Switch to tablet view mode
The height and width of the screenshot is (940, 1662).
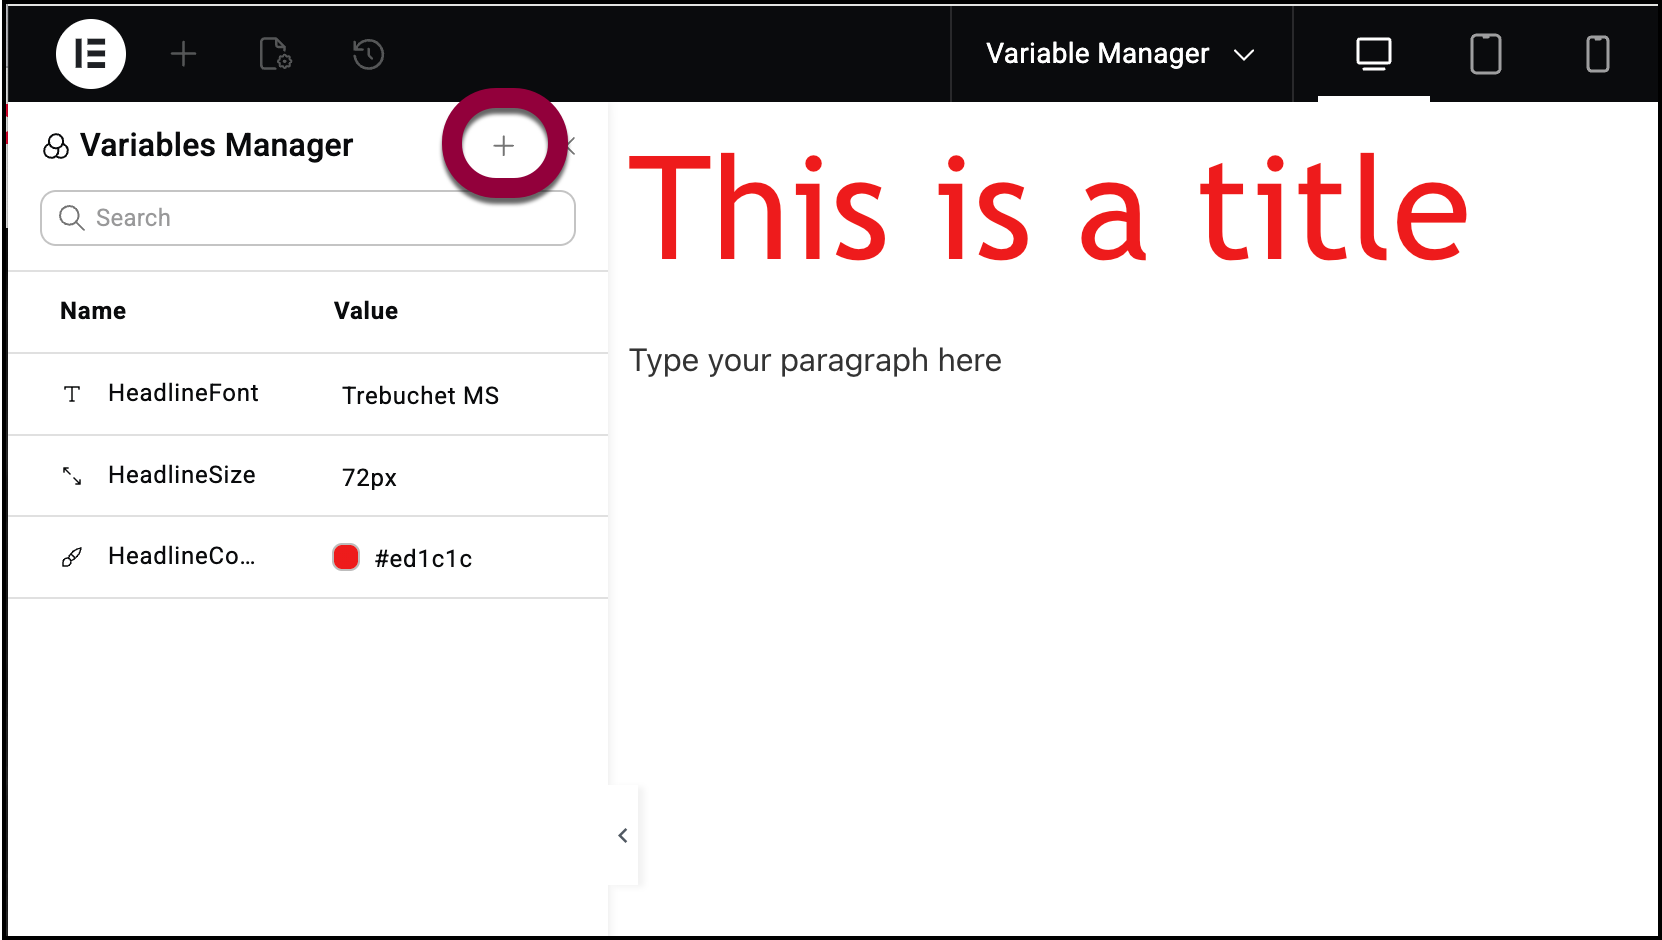[x=1485, y=54]
